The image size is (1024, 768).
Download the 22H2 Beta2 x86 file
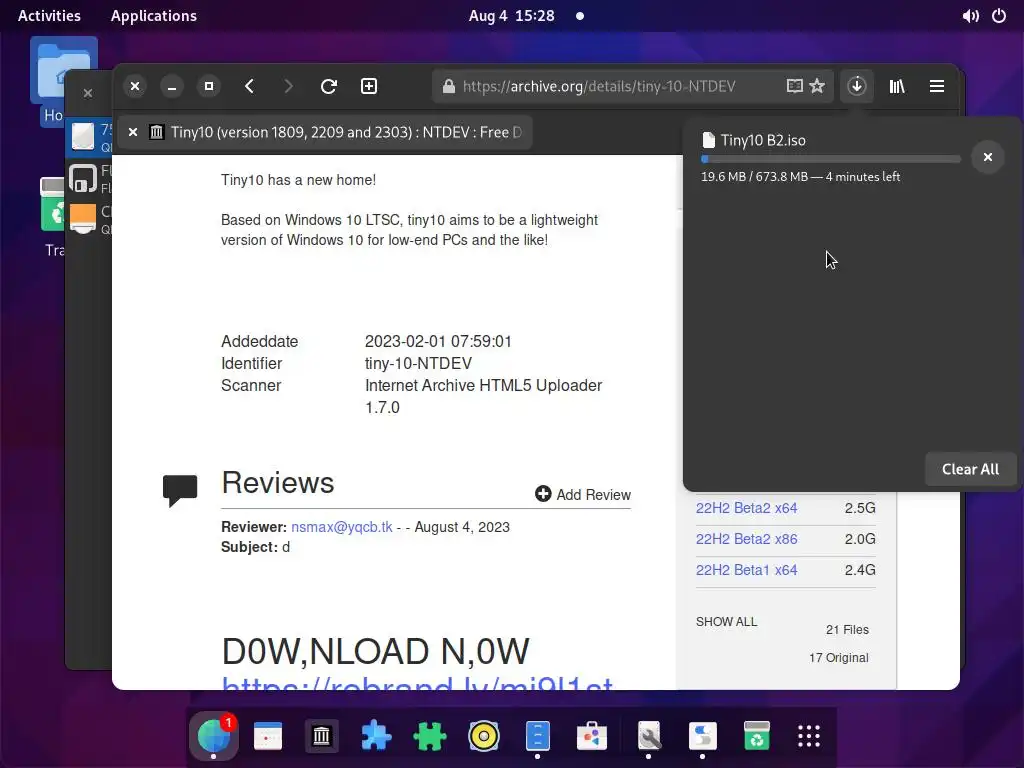pos(746,539)
